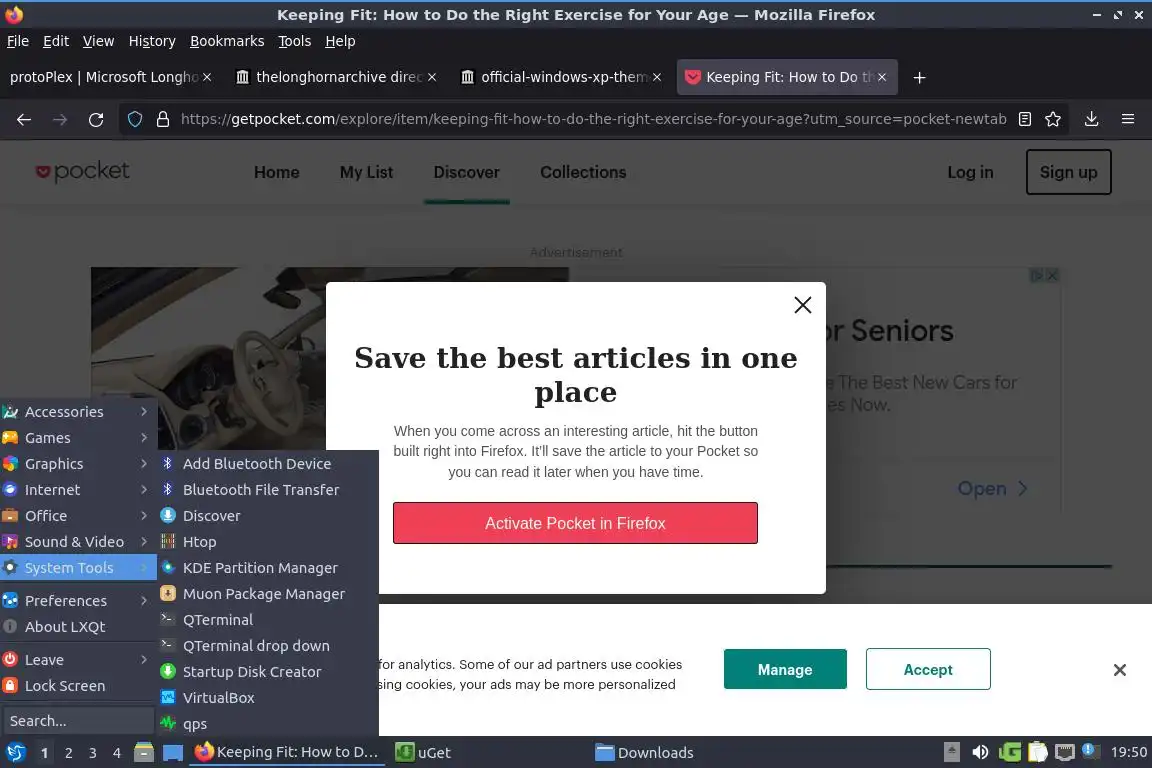Launch QTerminal drop down
Viewport: 1152px width, 768px height.
pyautogui.click(x=268, y=646)
